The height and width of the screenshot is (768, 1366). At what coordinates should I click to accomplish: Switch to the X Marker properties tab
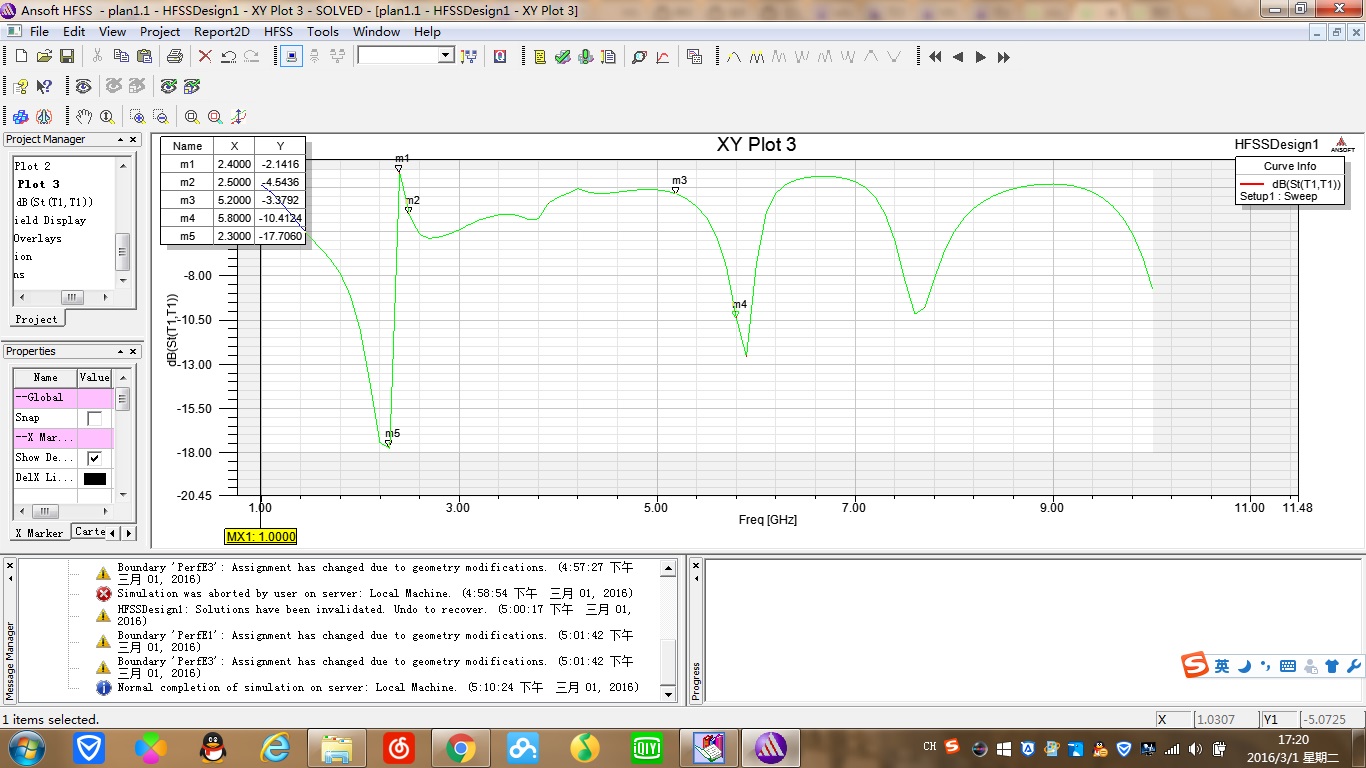pos(39,533)
